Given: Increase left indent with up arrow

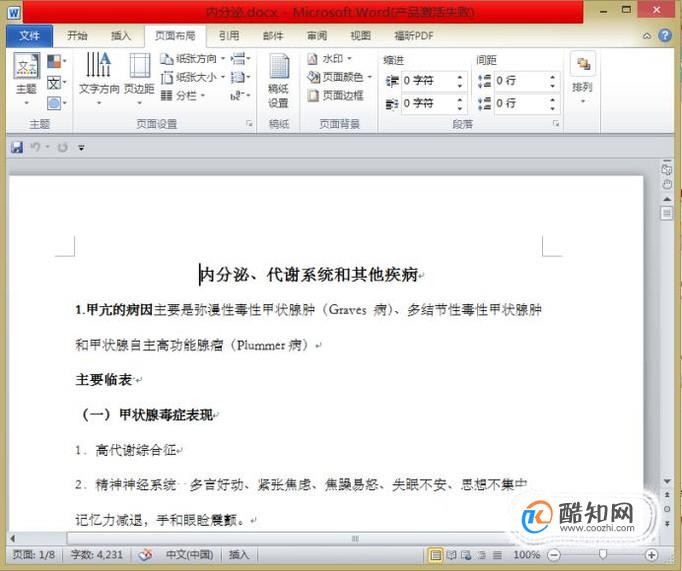Looking at the screenshot, I should (x=460, y=77).
